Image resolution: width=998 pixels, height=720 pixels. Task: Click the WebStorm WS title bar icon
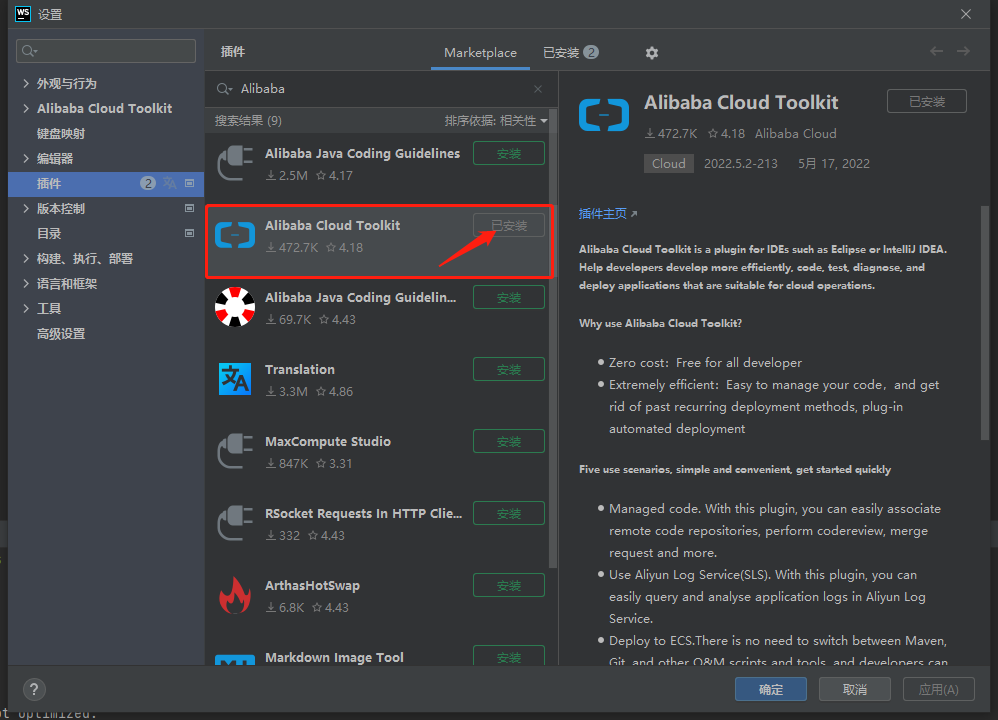point(23,14)
